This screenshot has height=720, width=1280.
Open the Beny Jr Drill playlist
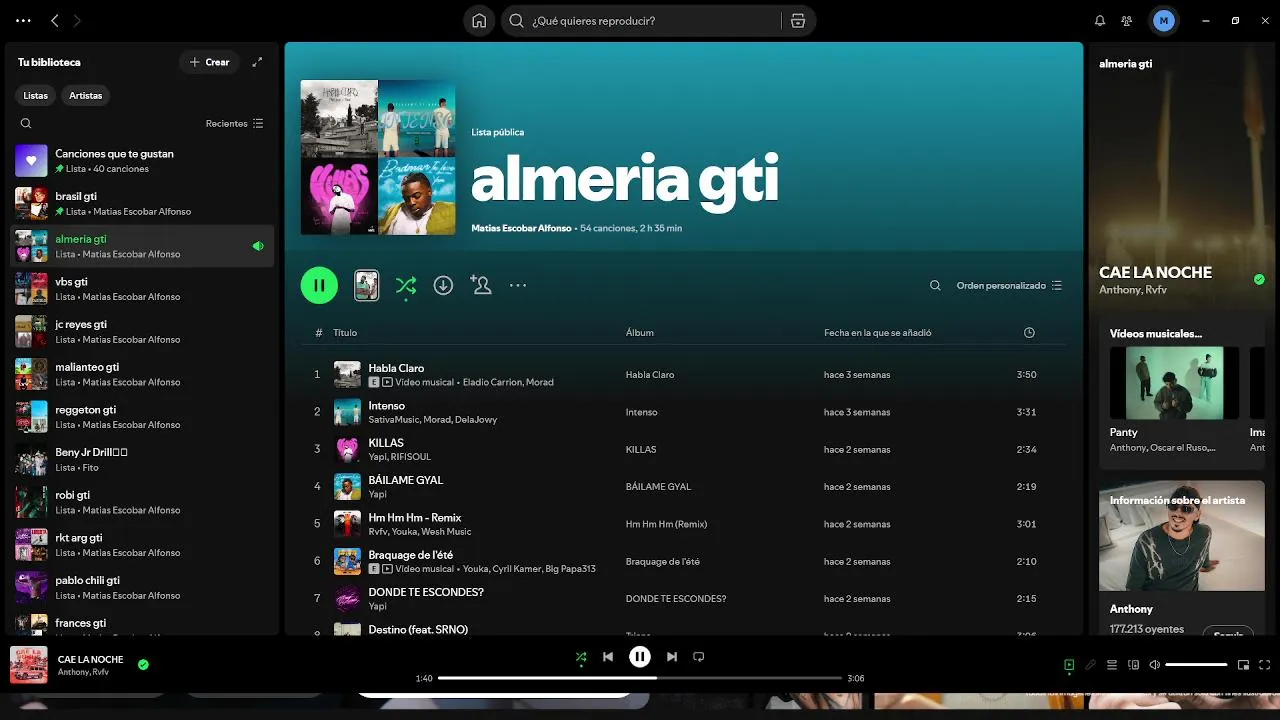point(142,460)
